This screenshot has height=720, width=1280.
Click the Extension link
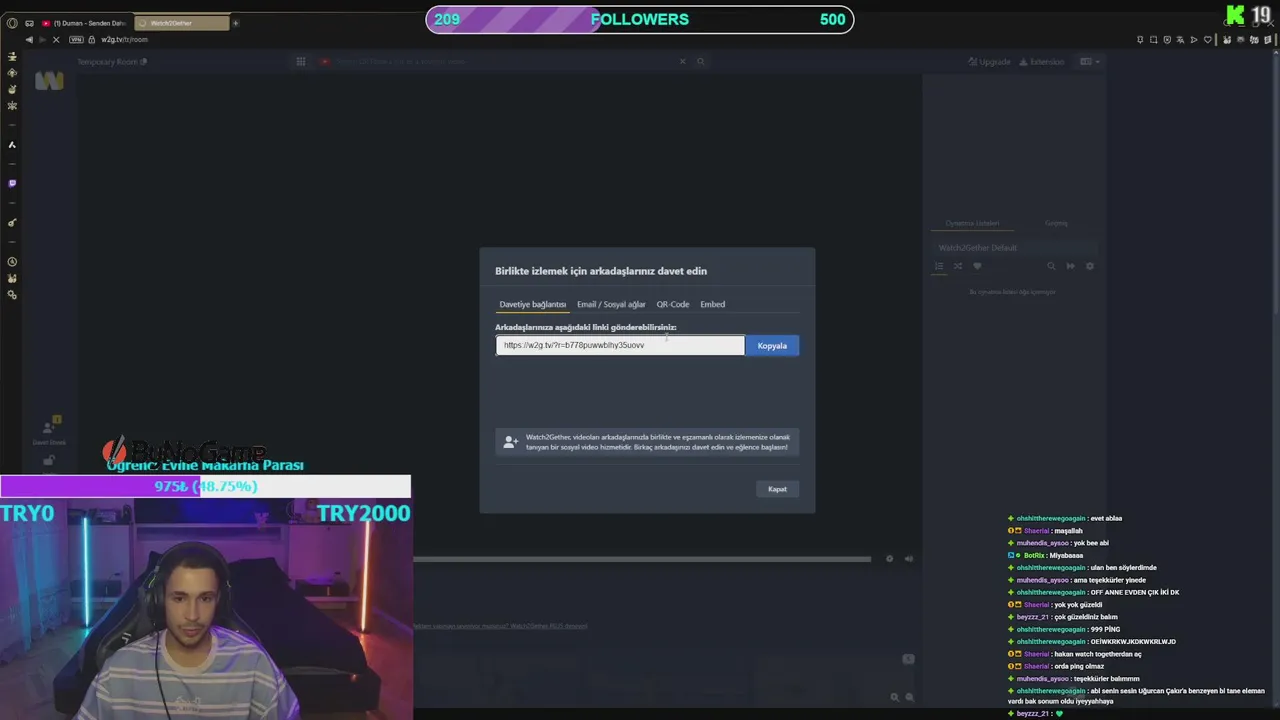(1041, 62)
